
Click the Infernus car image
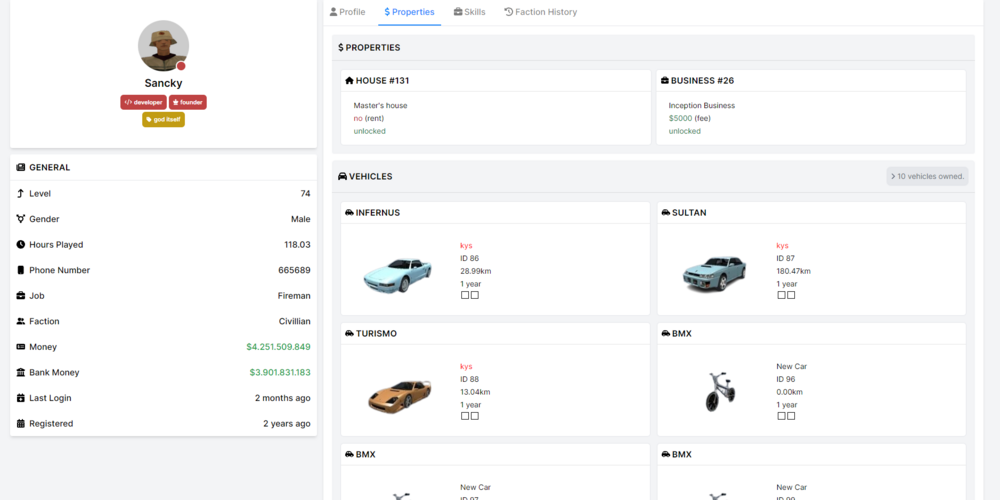point(399,276)
